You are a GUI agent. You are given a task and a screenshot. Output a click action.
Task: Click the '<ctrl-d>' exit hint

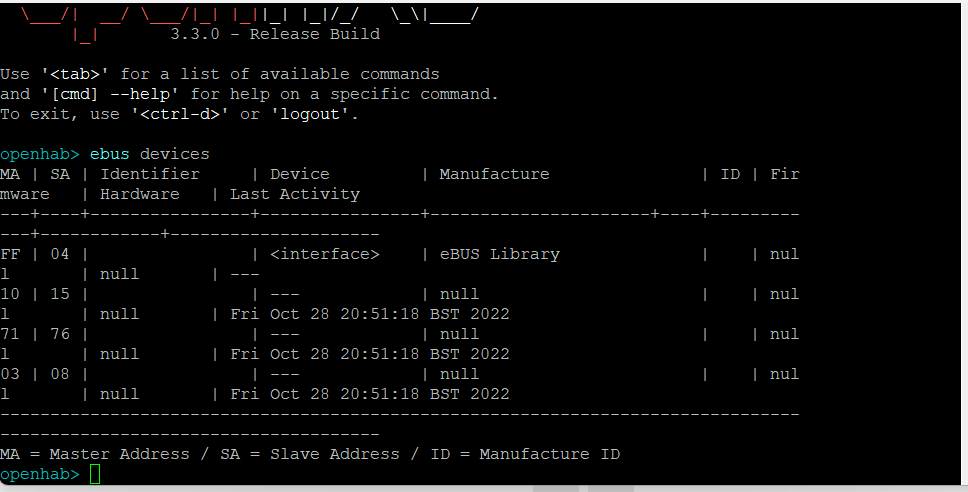[180, 114]
